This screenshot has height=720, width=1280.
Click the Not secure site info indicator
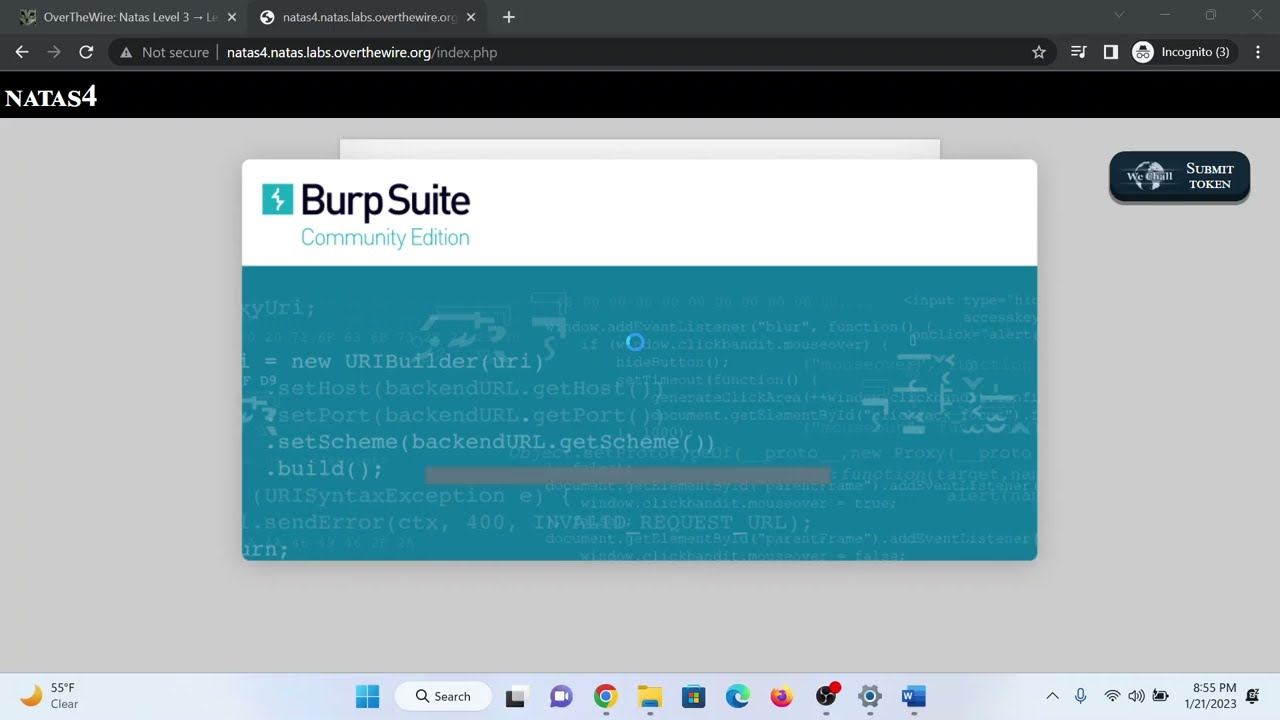coord(165,52)
